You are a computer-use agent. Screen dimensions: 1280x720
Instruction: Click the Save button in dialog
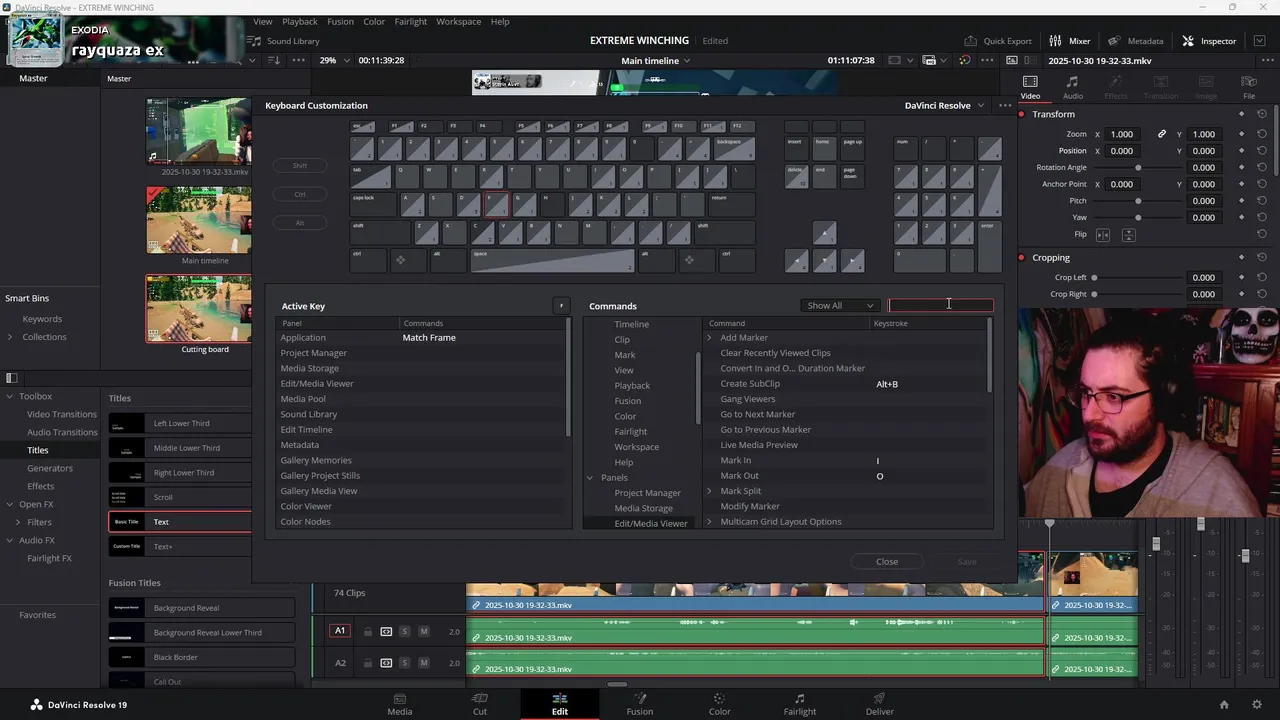point(967,561)
